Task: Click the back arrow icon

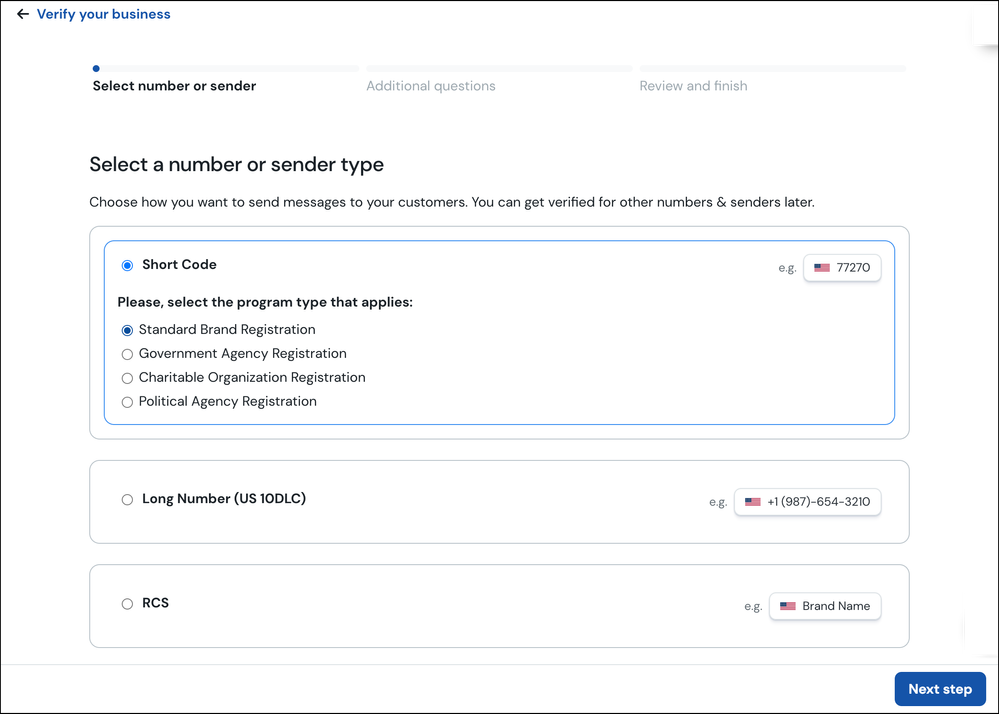Action: [x=23, y=14]
